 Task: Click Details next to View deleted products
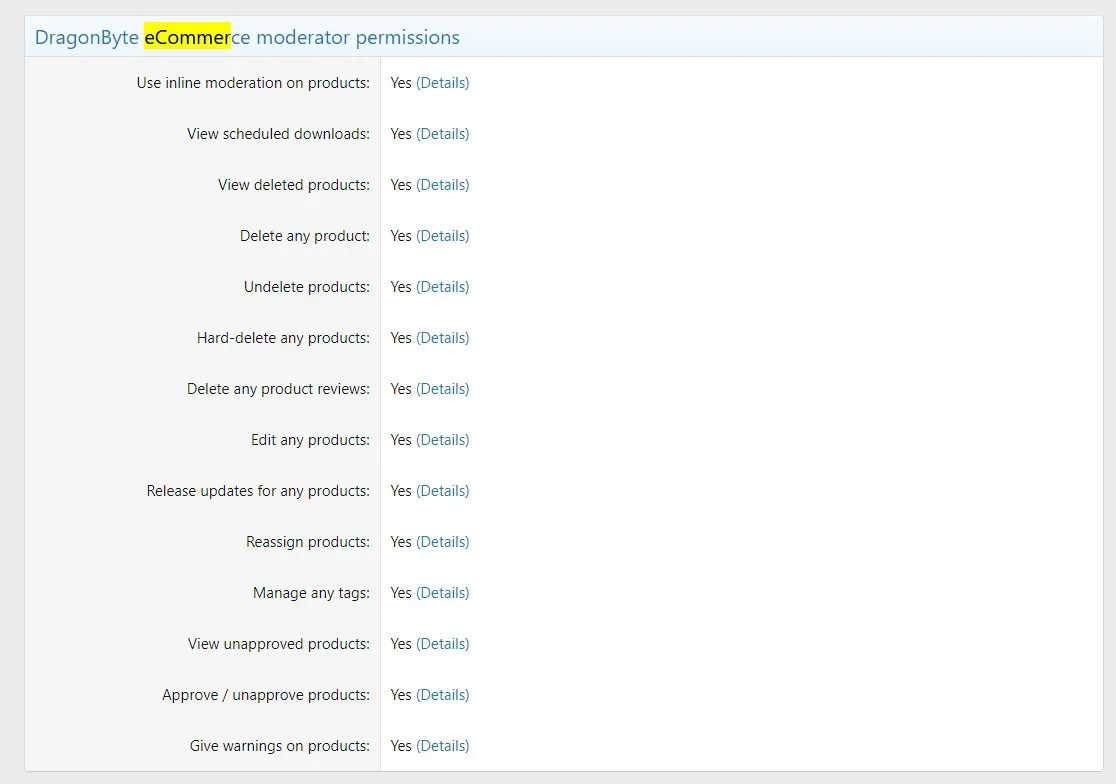[442, 185]
